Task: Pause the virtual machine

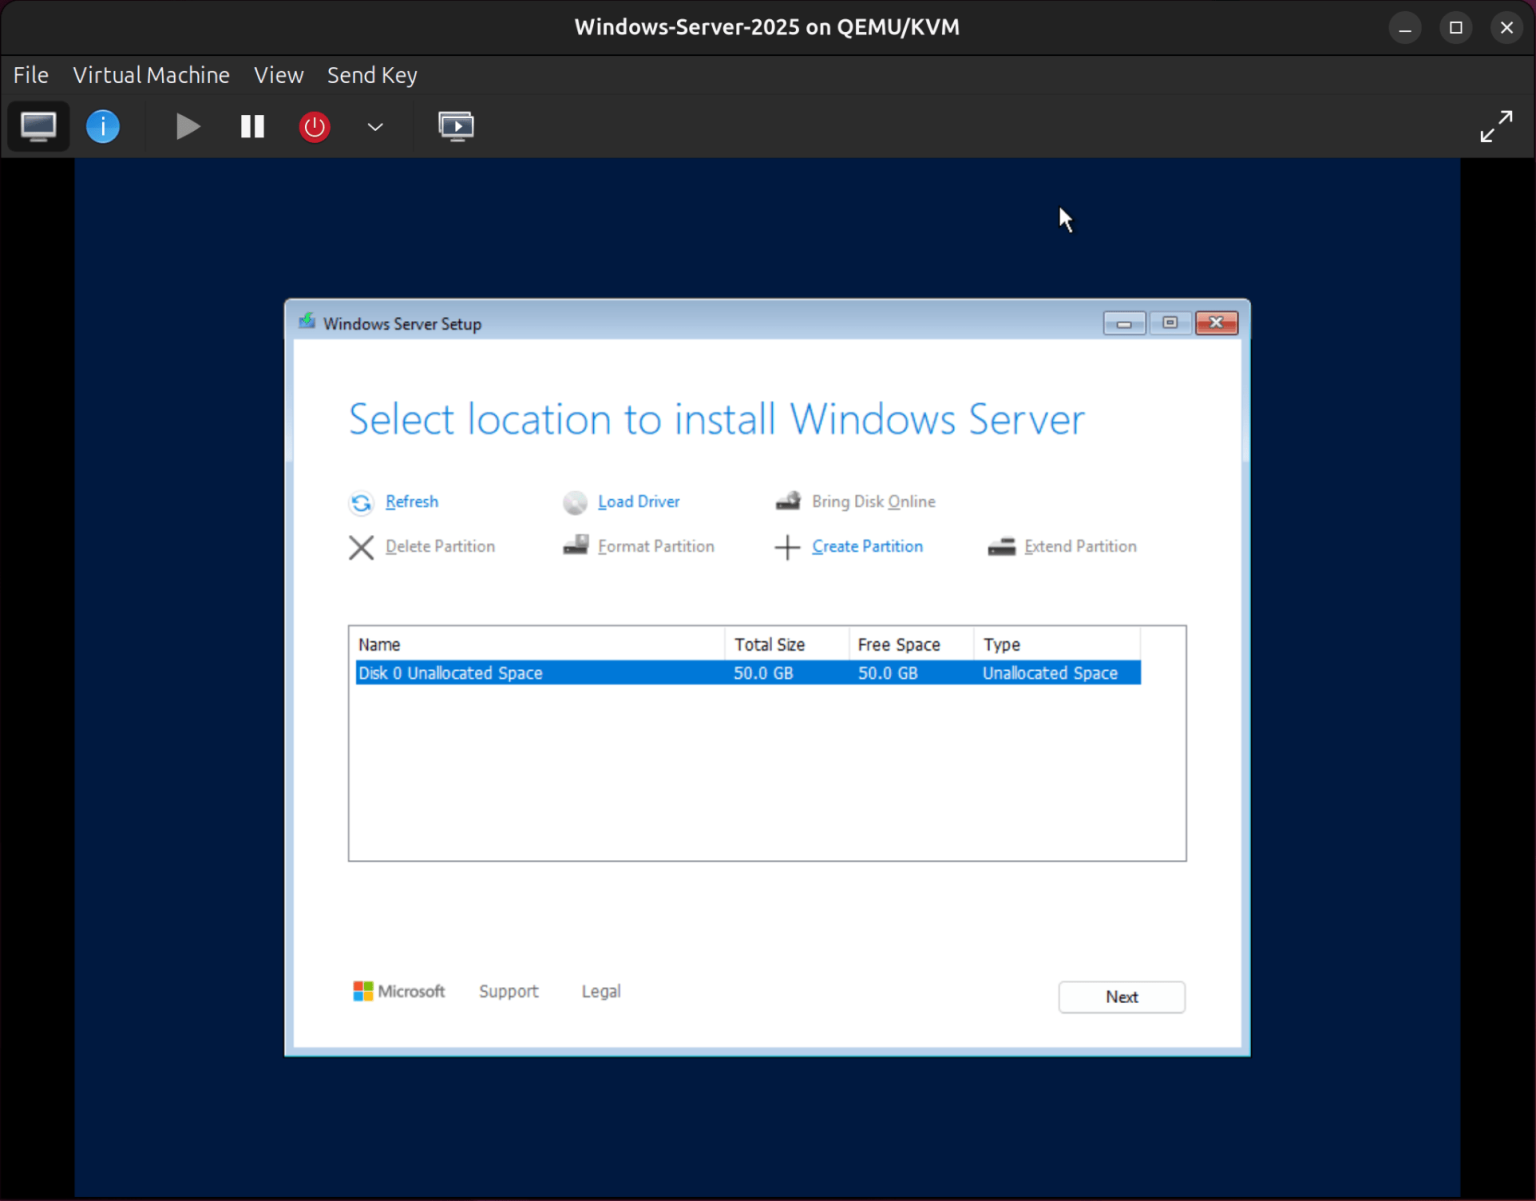Action: point(252,126)
